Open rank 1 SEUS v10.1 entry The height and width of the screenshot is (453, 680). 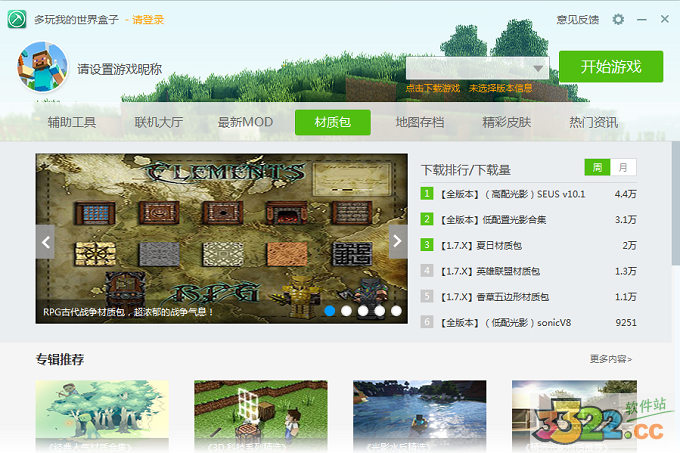(529, 194)
